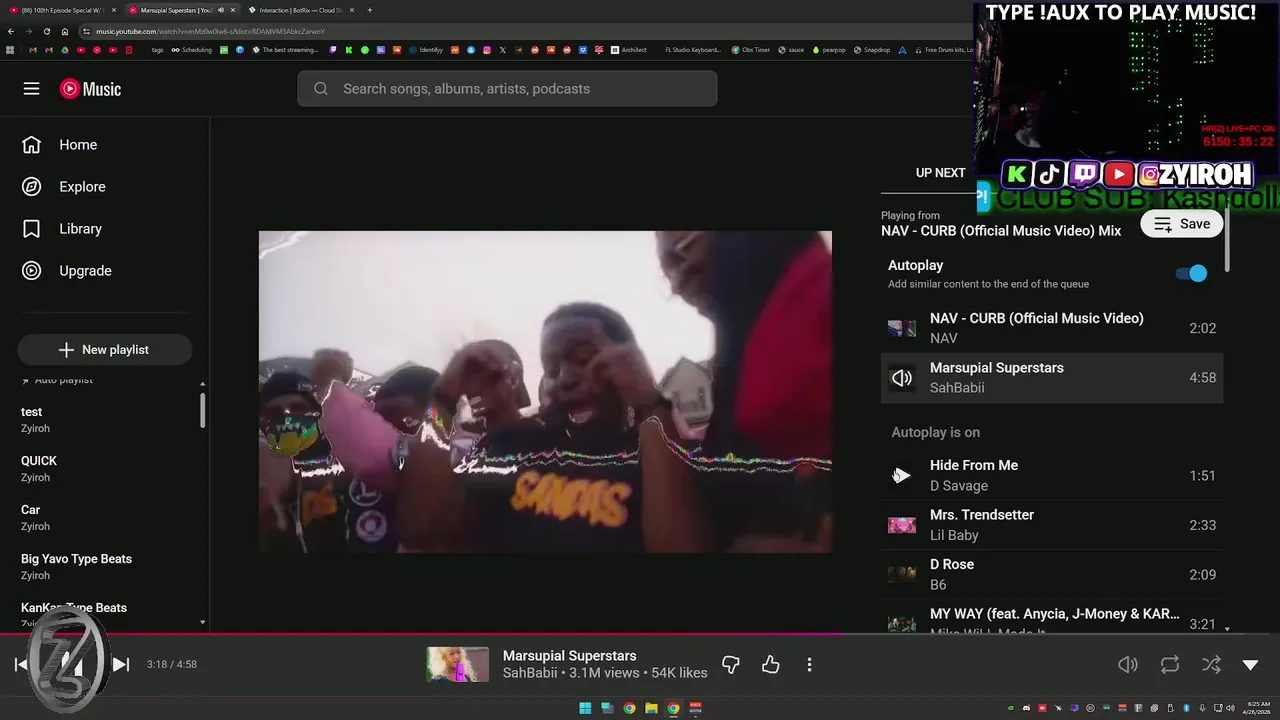Open a new browser tab
1280x720 pixels.
pos(370,10)
